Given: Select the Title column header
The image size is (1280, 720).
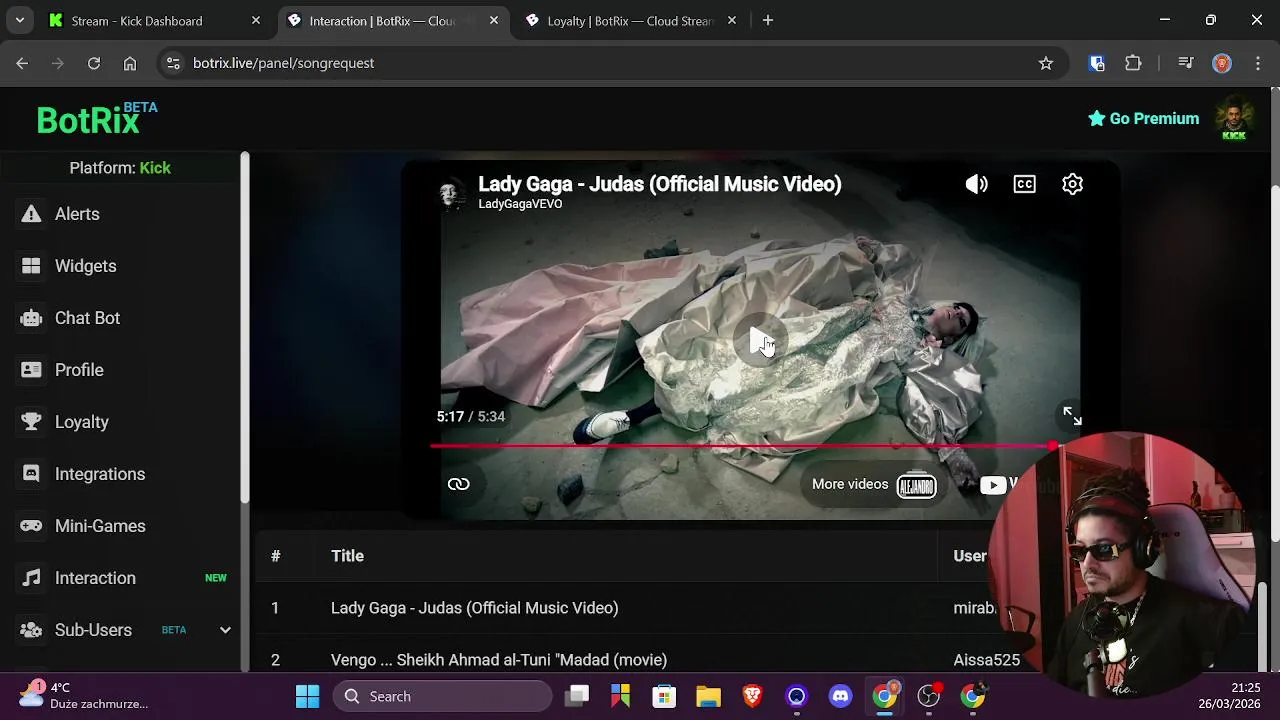Looking at the screenshot, I should 347,556.
